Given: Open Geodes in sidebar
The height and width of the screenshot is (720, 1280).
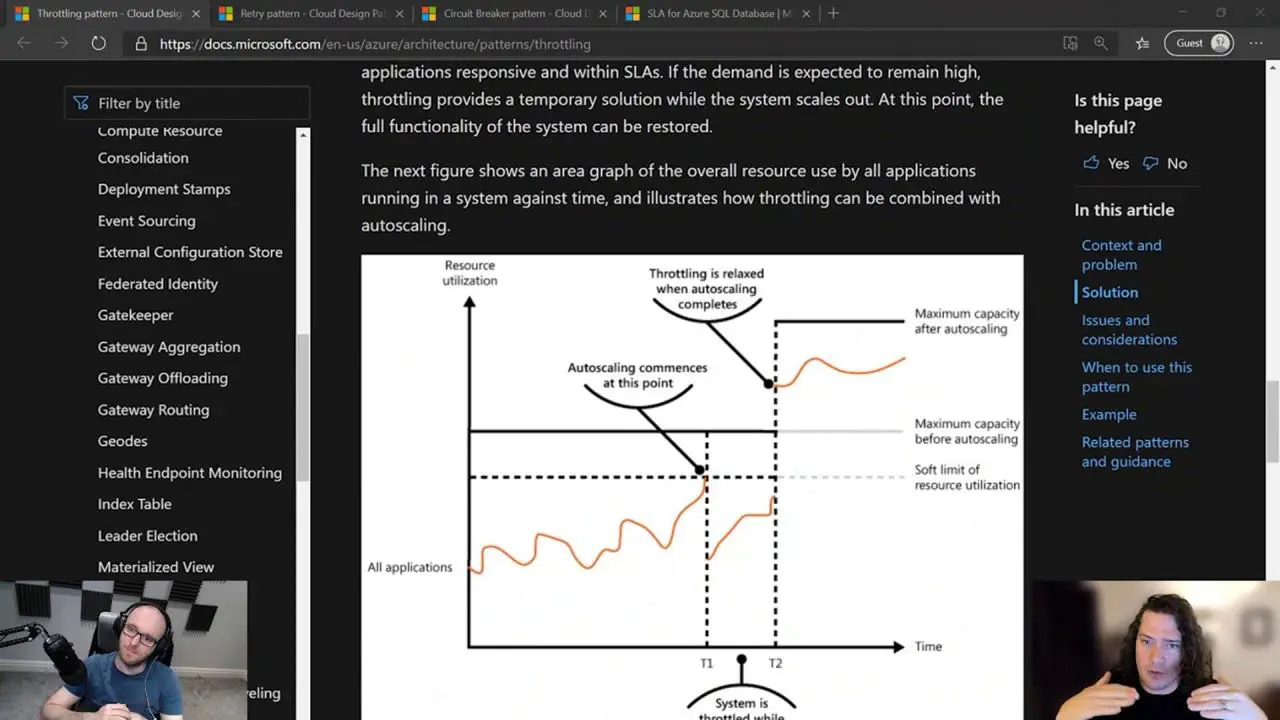Looking at the screenshot, I should click(x=123, y=441).
